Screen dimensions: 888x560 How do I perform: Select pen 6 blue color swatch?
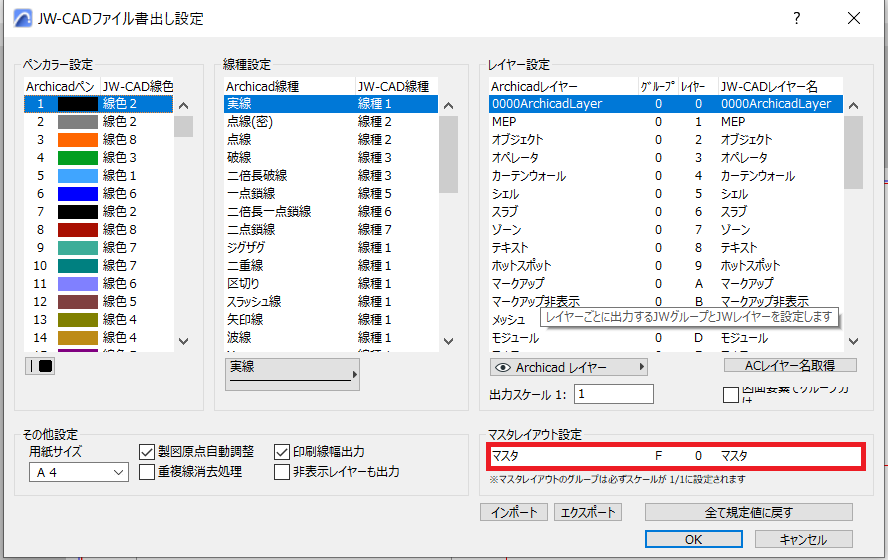click(x=78, y=194)
